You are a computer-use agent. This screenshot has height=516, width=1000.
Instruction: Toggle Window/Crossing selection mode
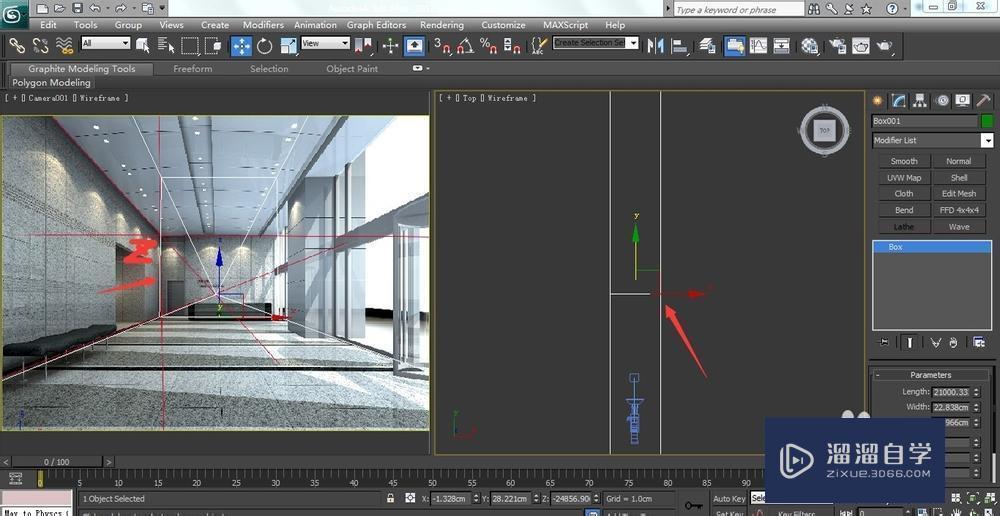tap(213, 45)
